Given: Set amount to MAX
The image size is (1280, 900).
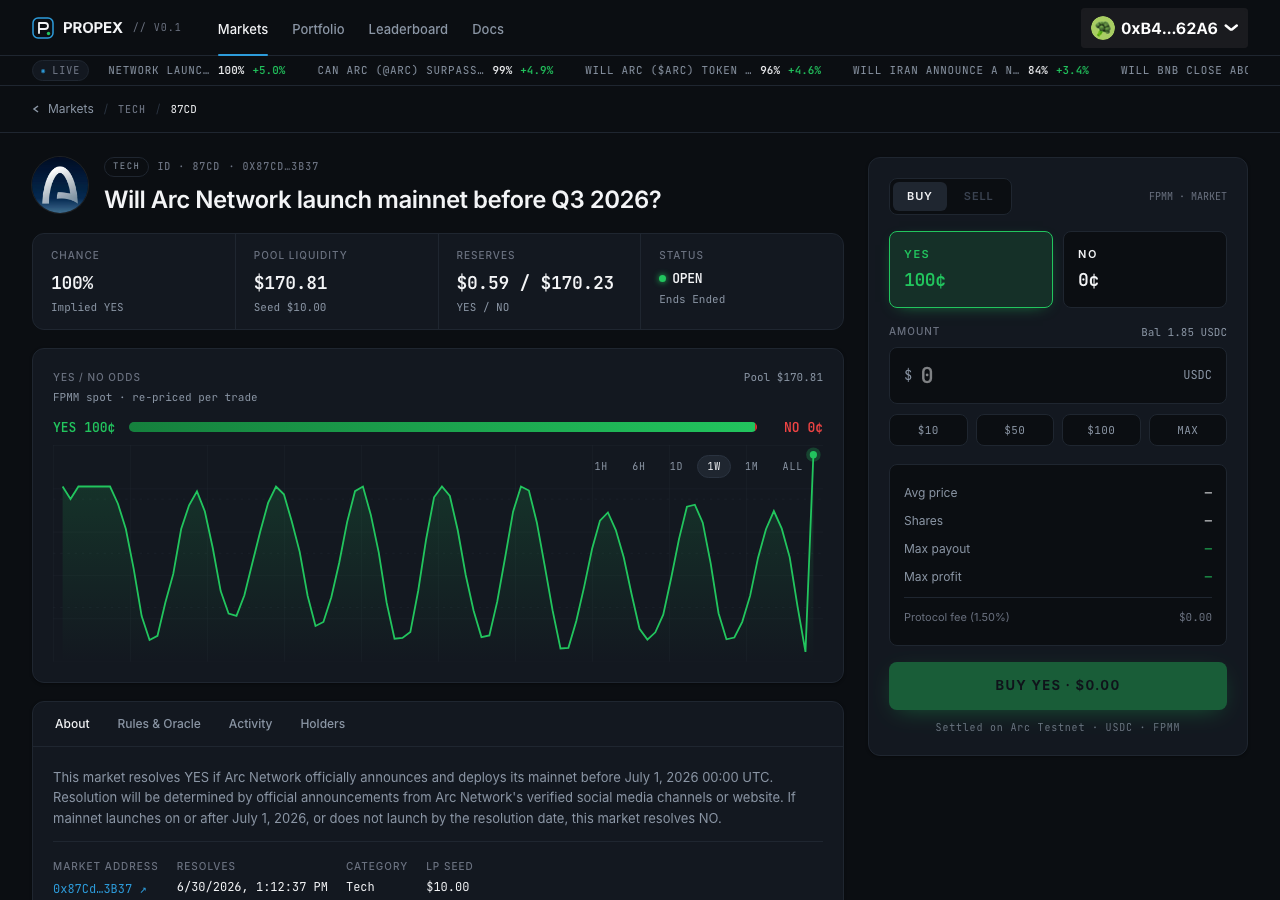Looking at the screenshot, I should (1188, 430).
